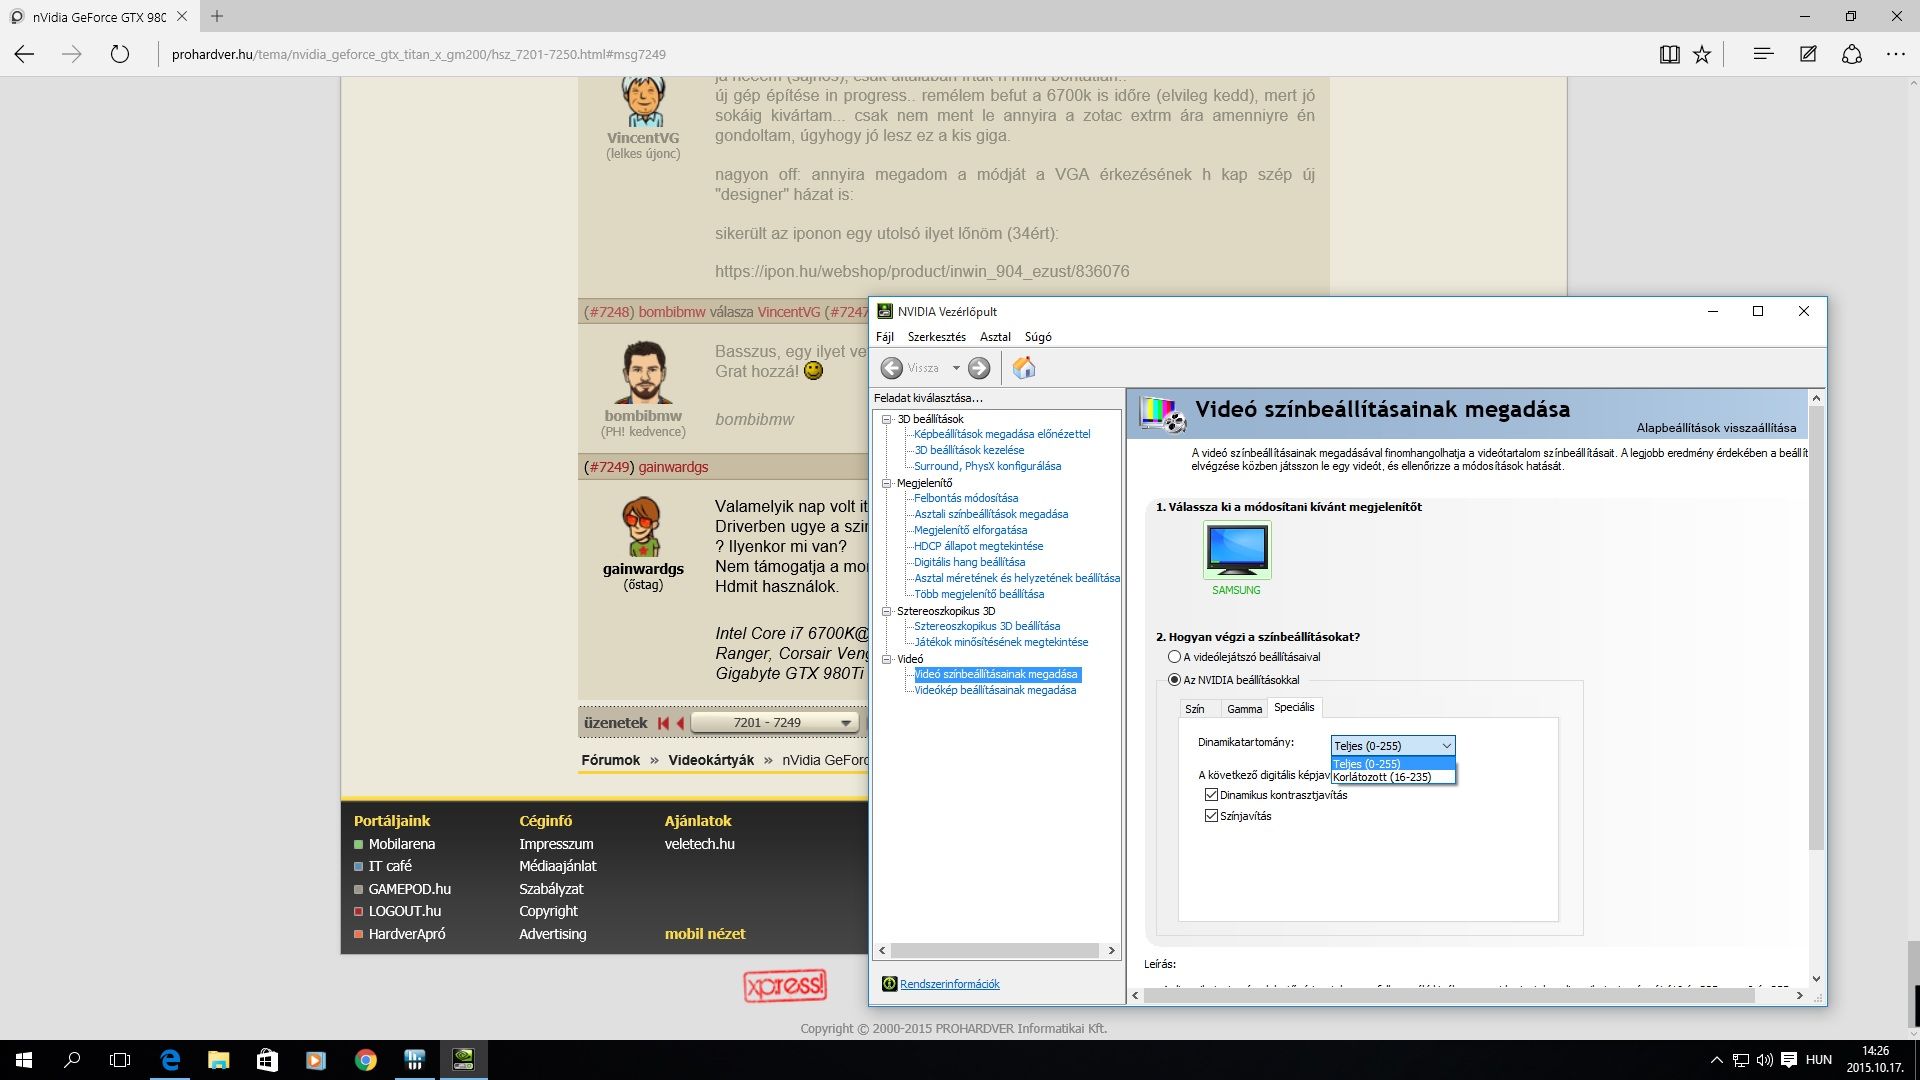
Task: Switch to the Szín tab
Action: [x=1195, y=709]
